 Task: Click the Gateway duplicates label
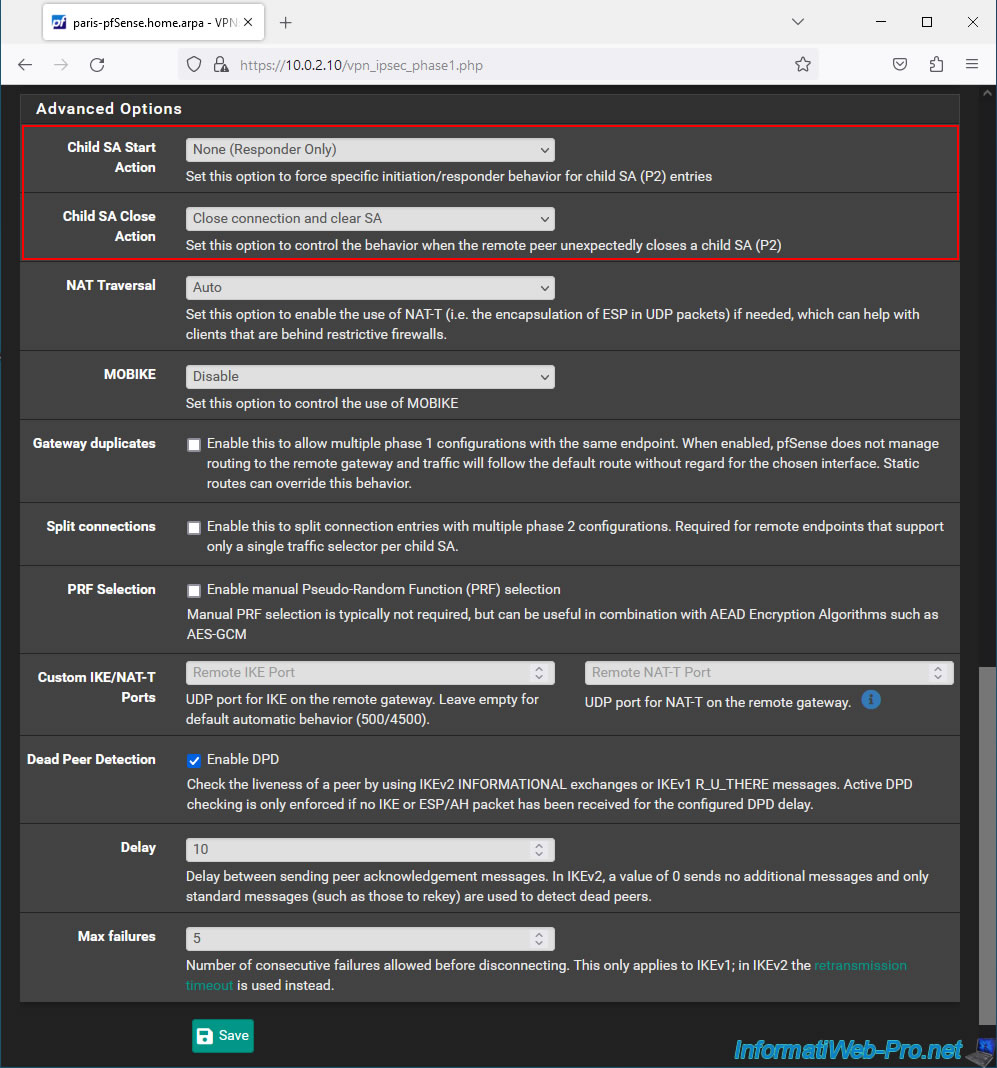pyautogui.click(x=94, y=443)
